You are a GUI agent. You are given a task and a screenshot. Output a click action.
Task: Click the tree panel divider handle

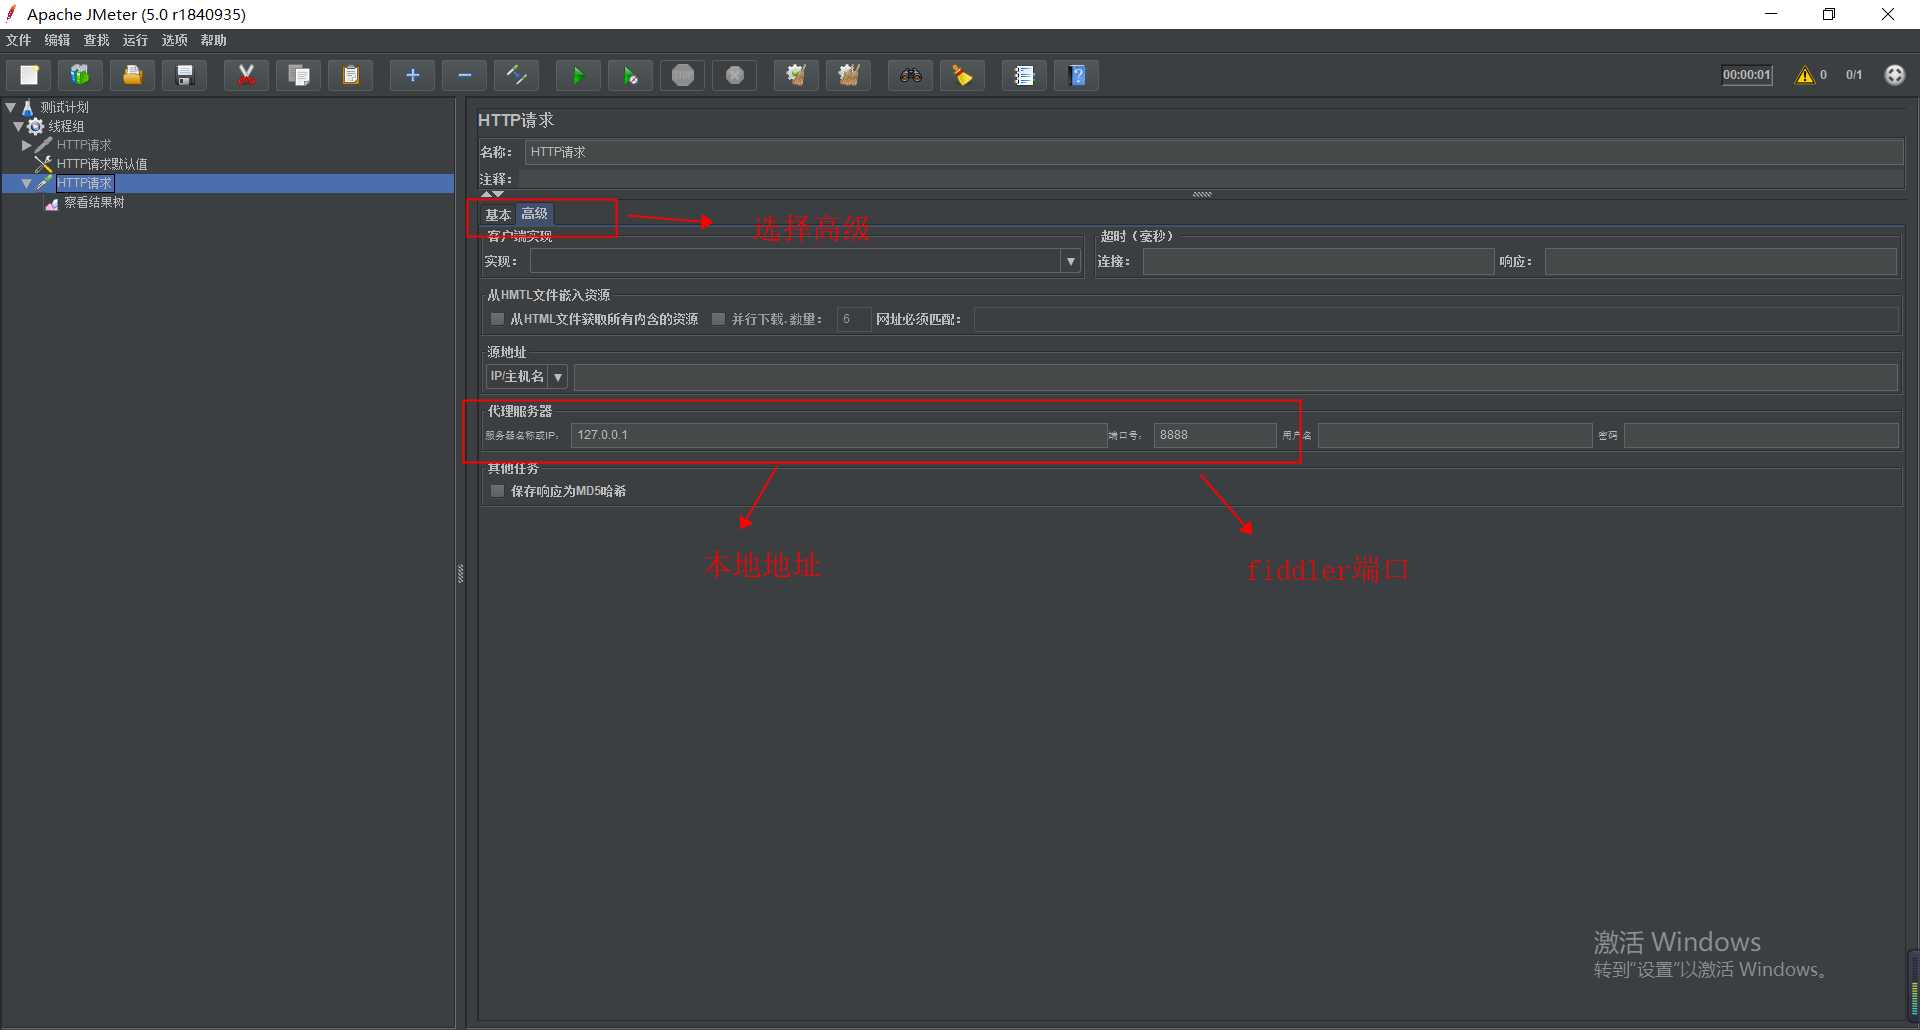coord(460,573)
